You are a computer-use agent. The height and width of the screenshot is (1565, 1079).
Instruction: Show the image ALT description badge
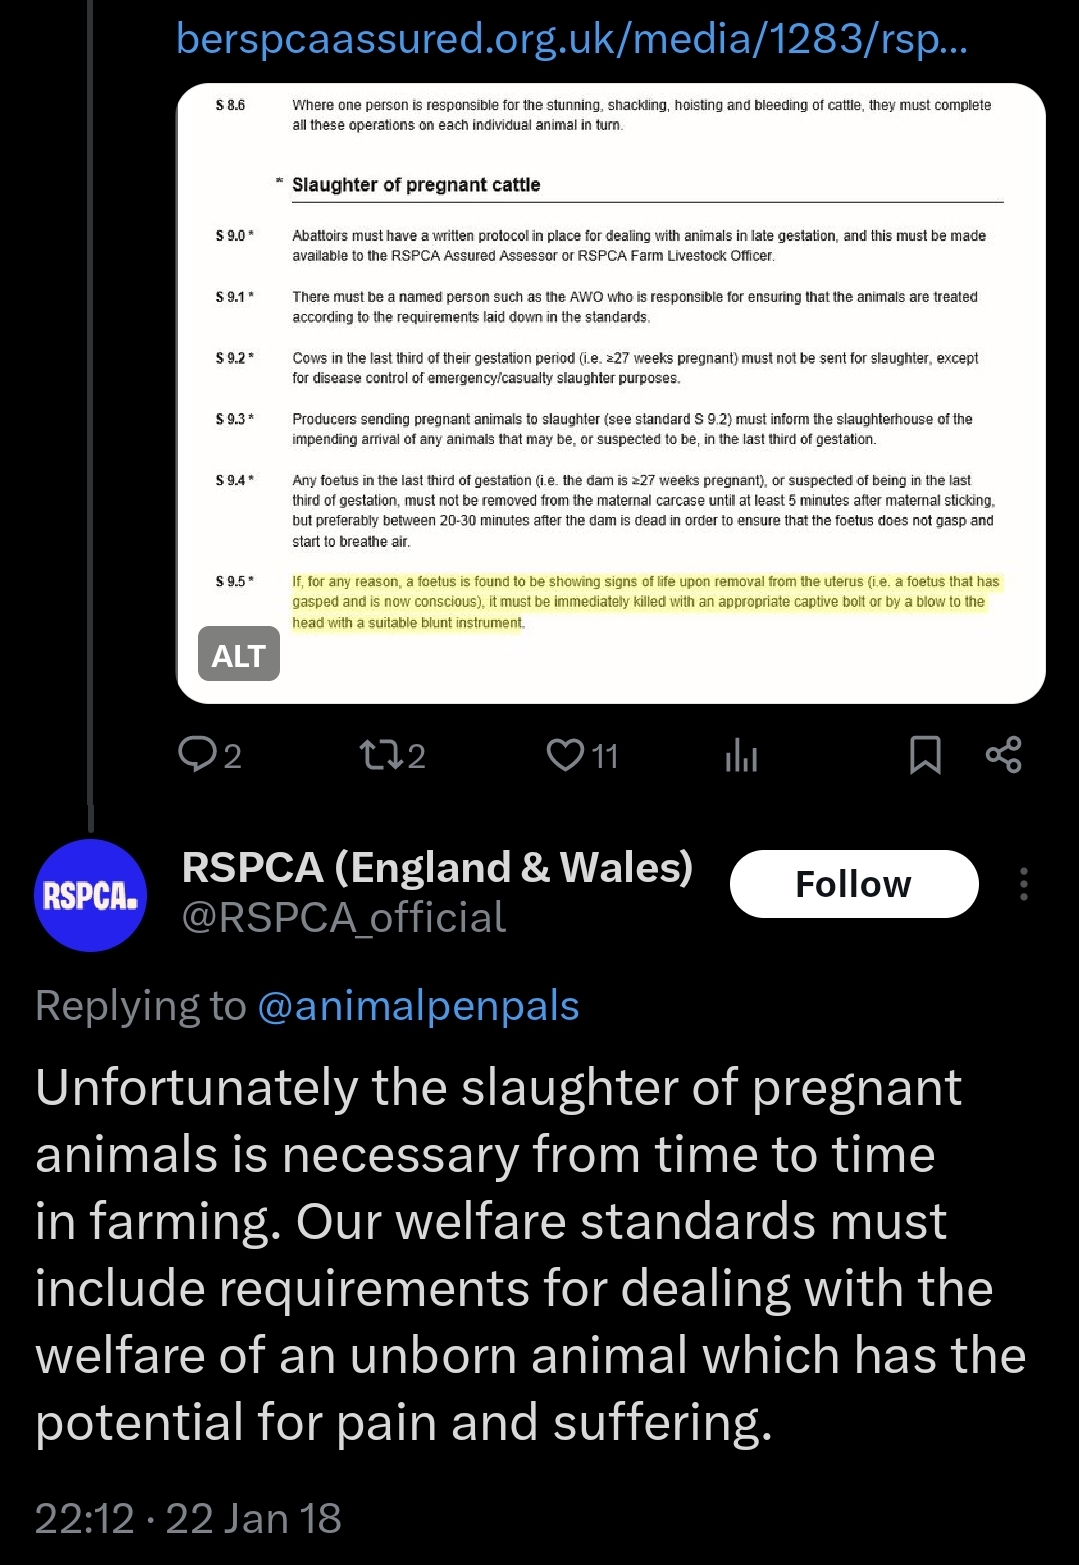(x=238, y=655)
